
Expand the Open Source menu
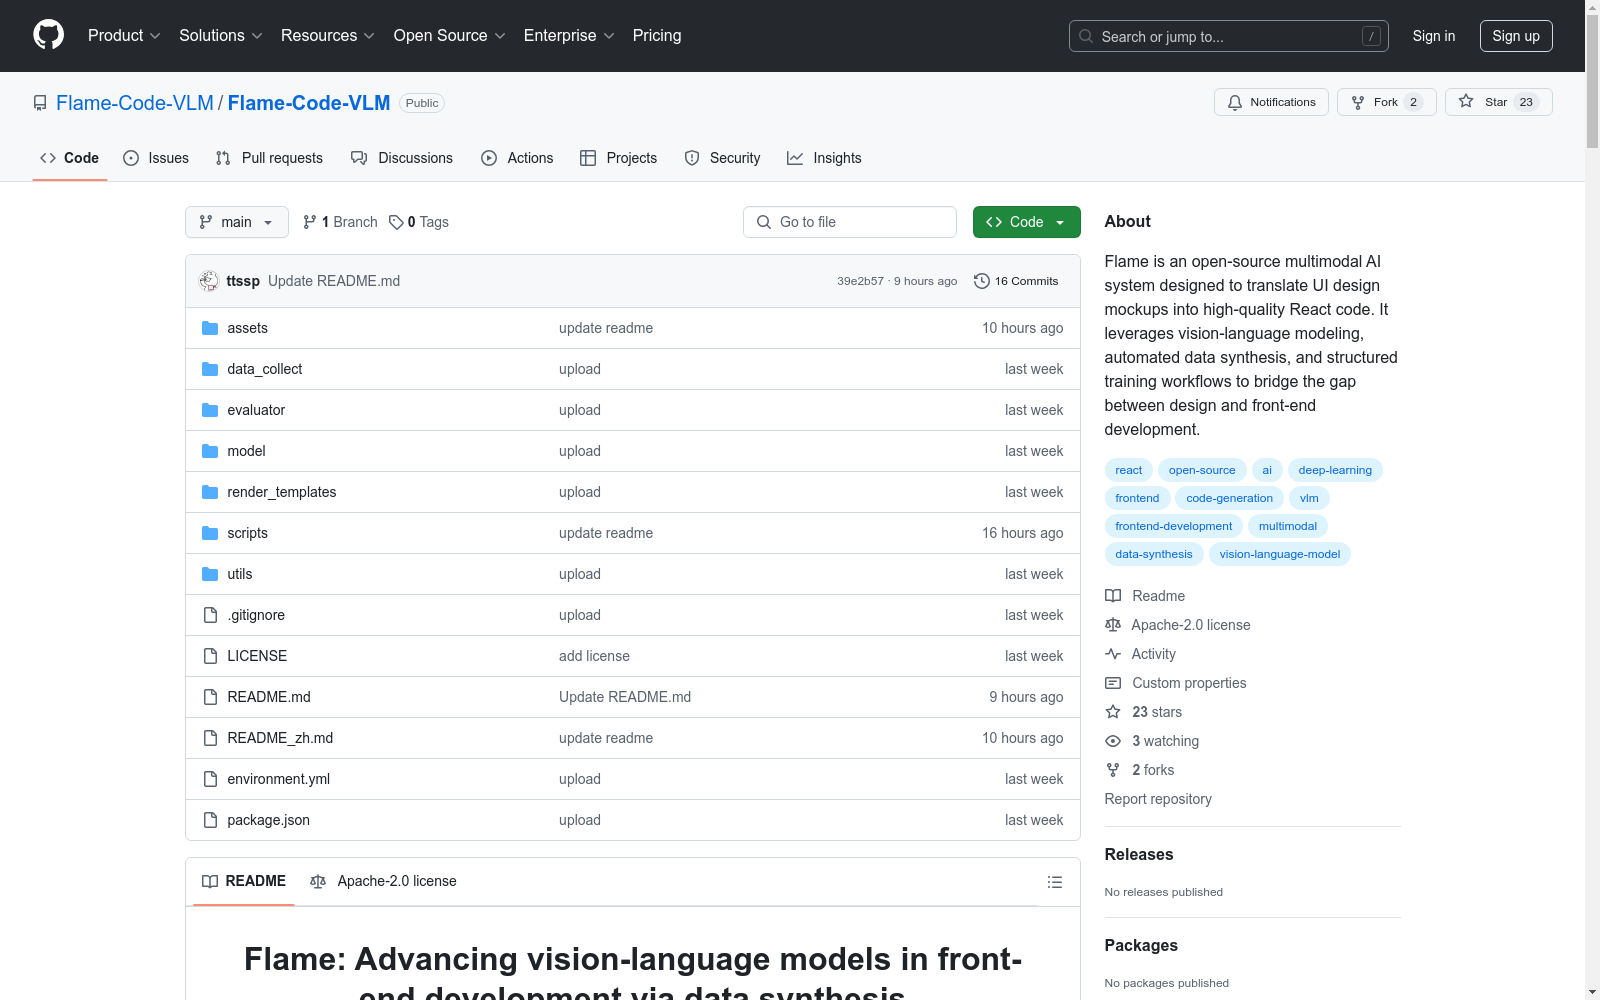(x=450, y=35)
